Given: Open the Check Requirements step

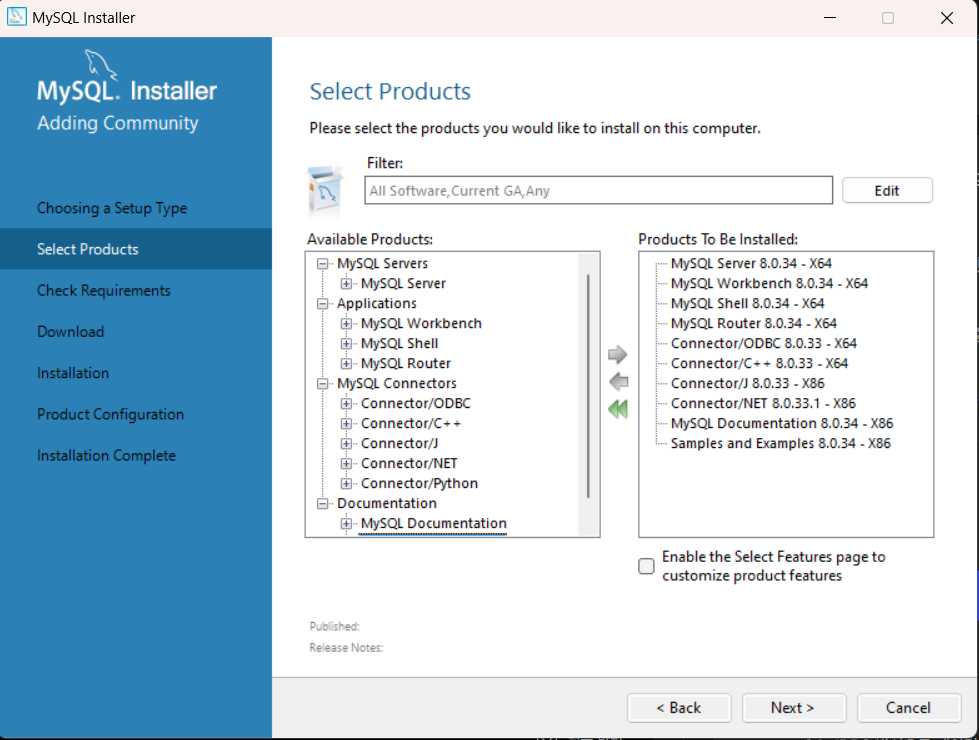Looking at the screenshot, I should click(104, 290).
